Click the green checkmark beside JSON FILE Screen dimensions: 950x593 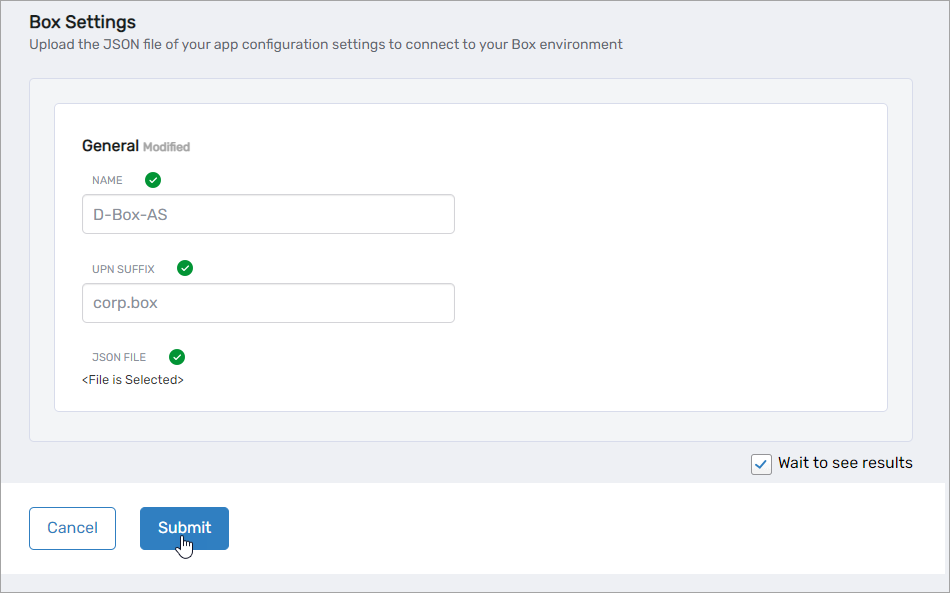177,357
